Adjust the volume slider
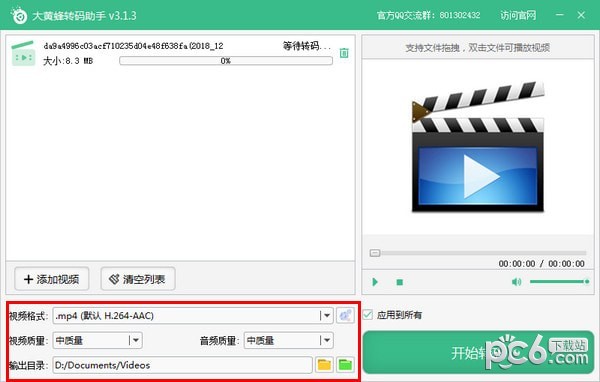Viewport: 600px width, 382px height. 559,282
